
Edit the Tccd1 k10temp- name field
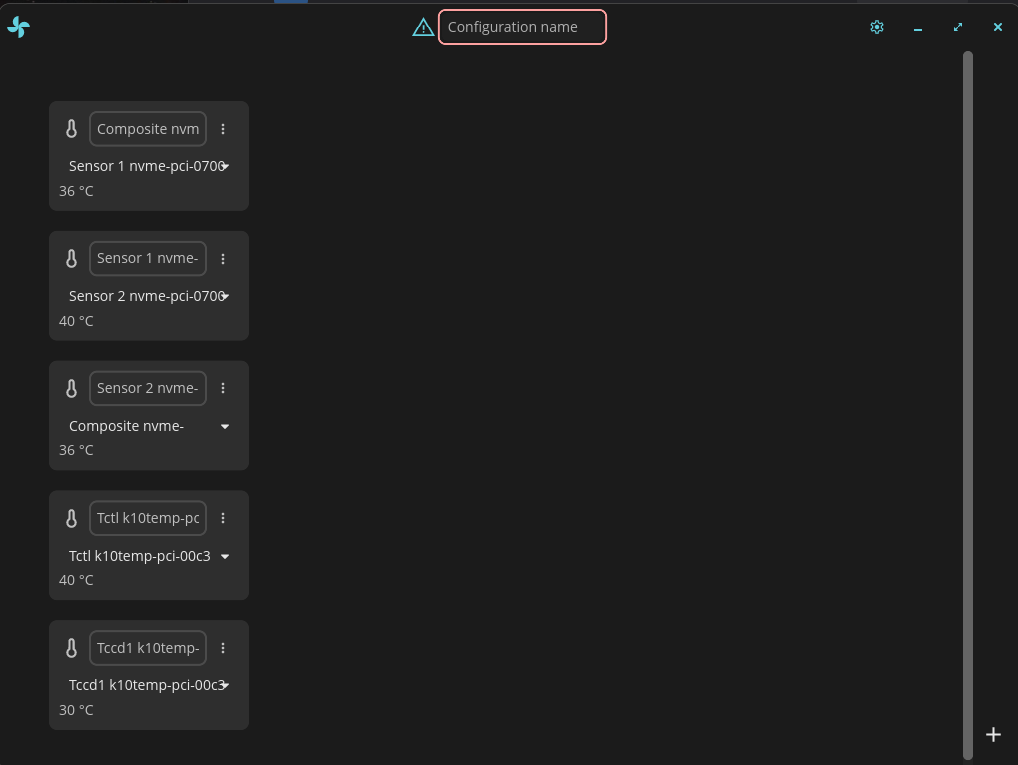(x=148, y=647)
